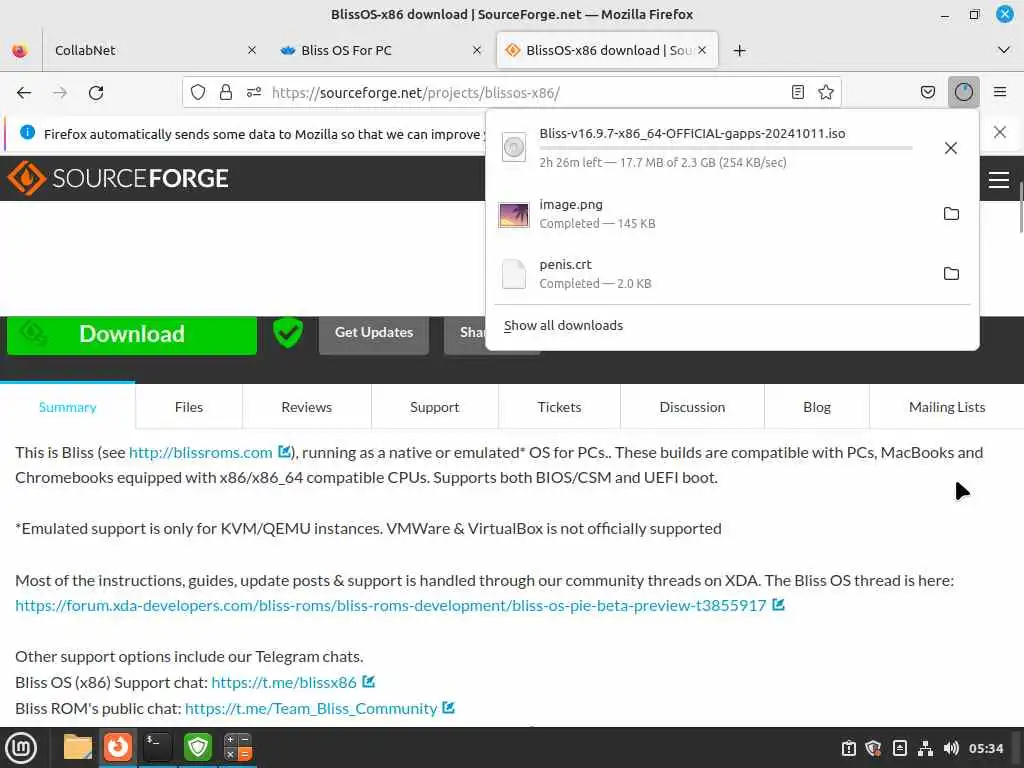Screen dimensions: 1024x768
Task: Click the network tray icon
Action: coord(925,748)
